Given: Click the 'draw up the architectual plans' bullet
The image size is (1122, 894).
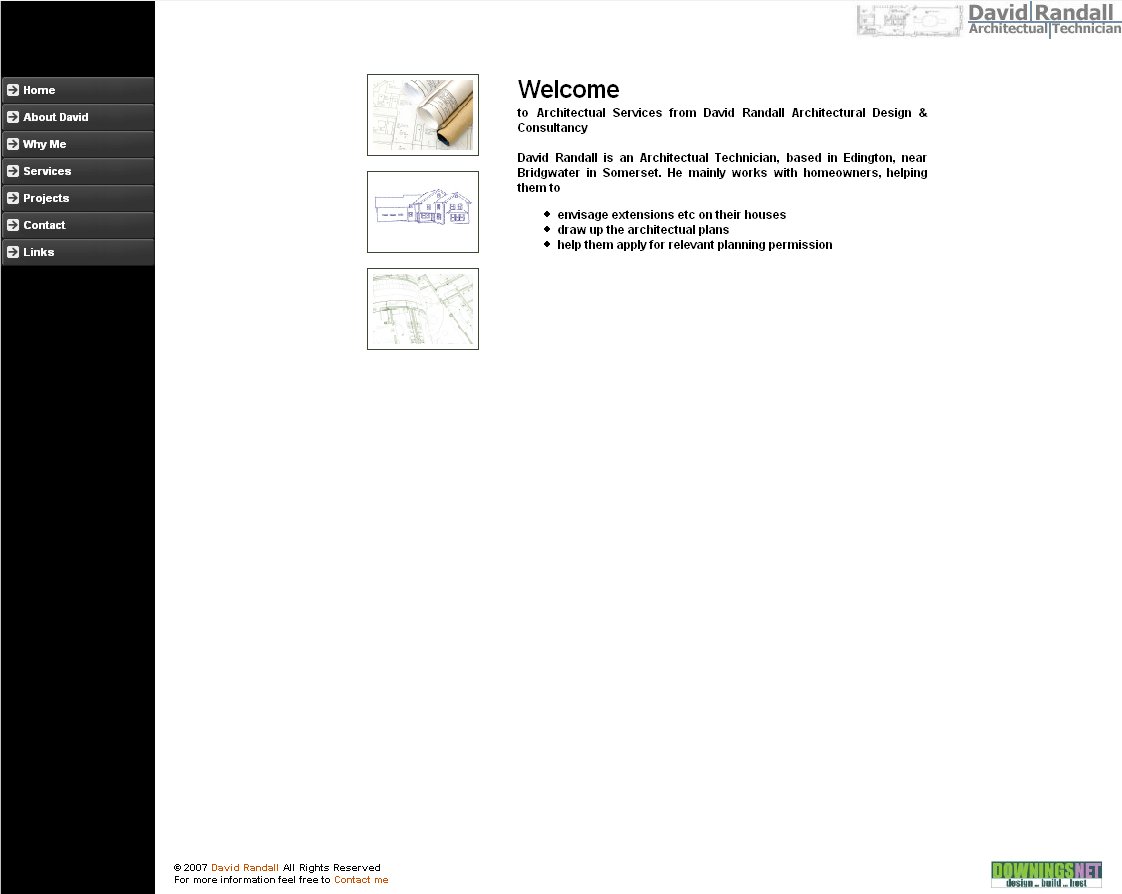Looking at the screenshot, I should pyautogui.click(x=643, y=230).
